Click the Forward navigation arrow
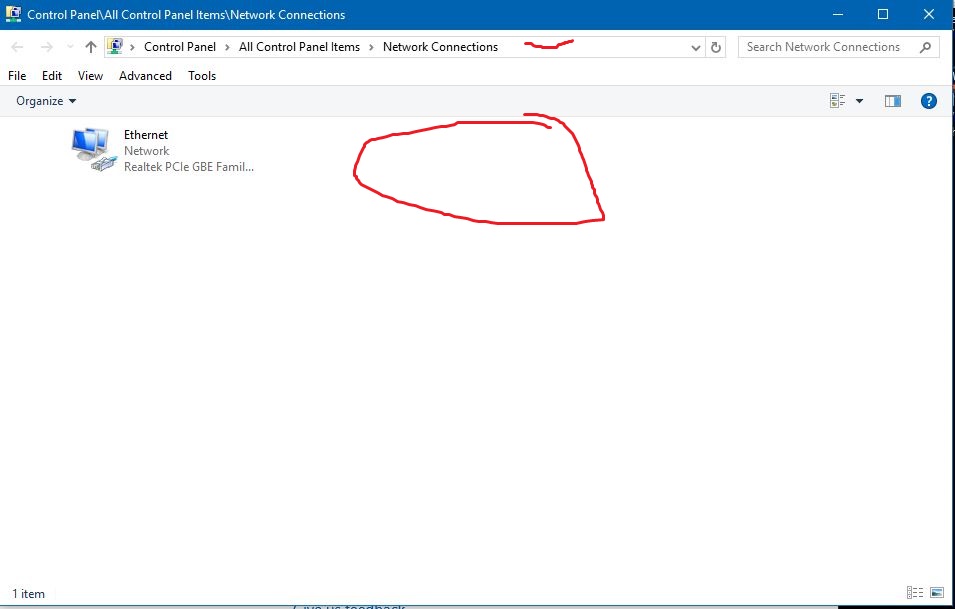 [46, 47]
